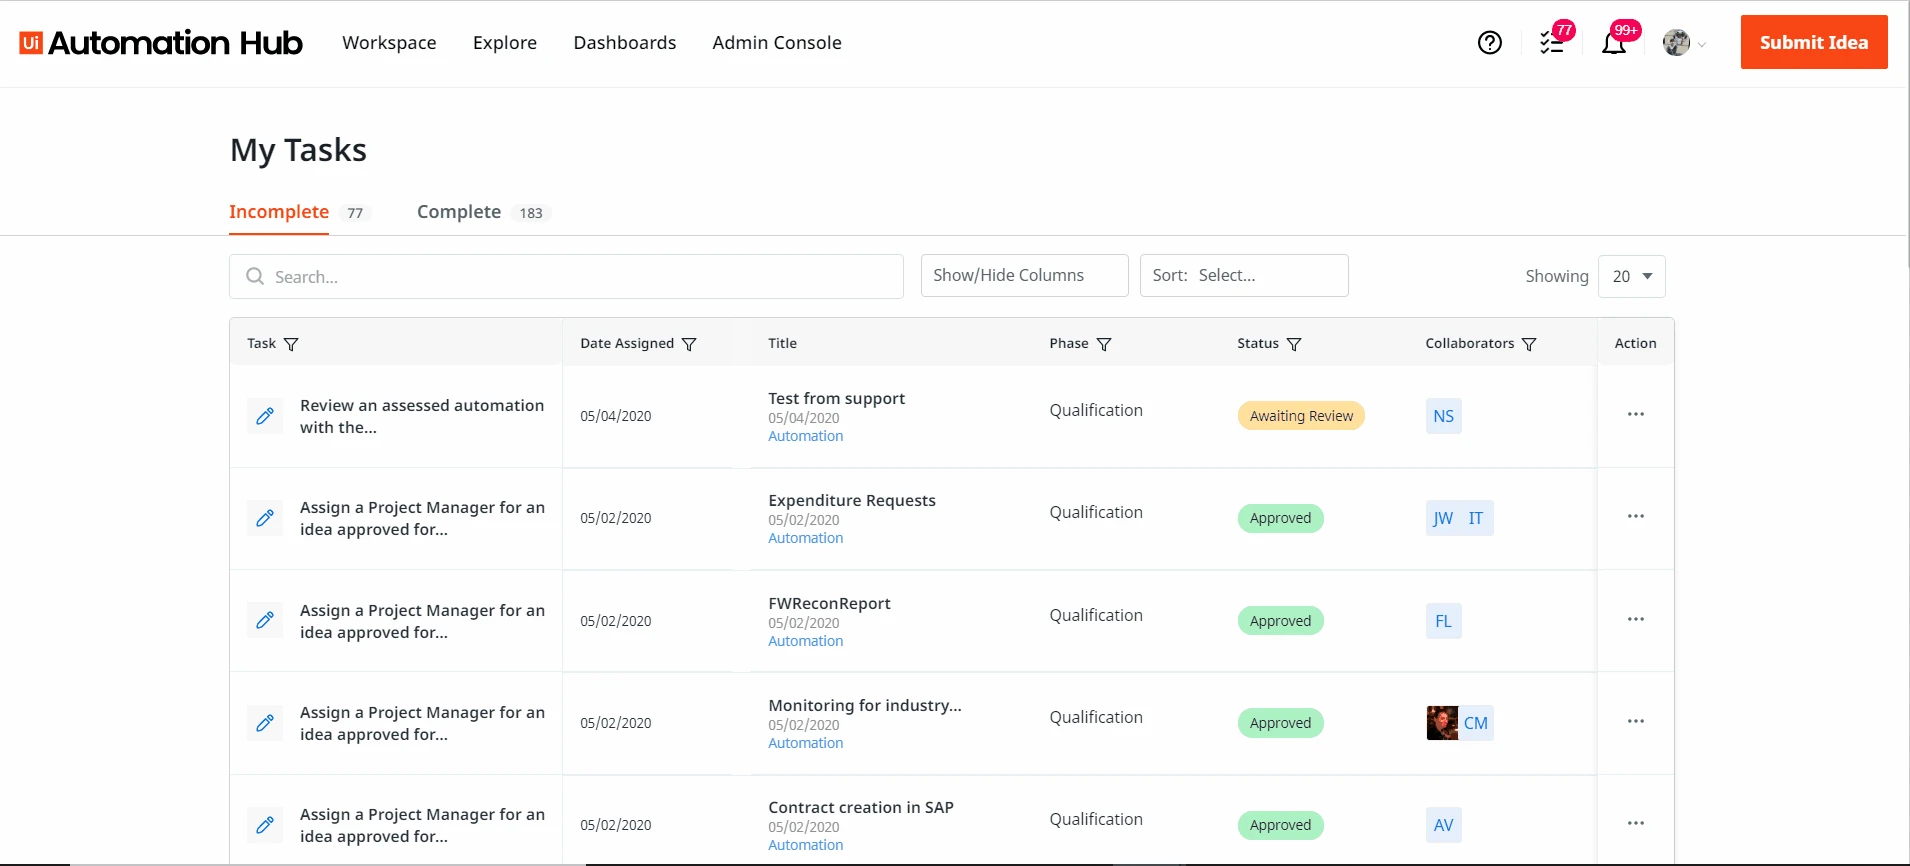The width and height of the screenshot is (1910, 866).
Task: Open the Dashboards menu
Action: (625, 43)
